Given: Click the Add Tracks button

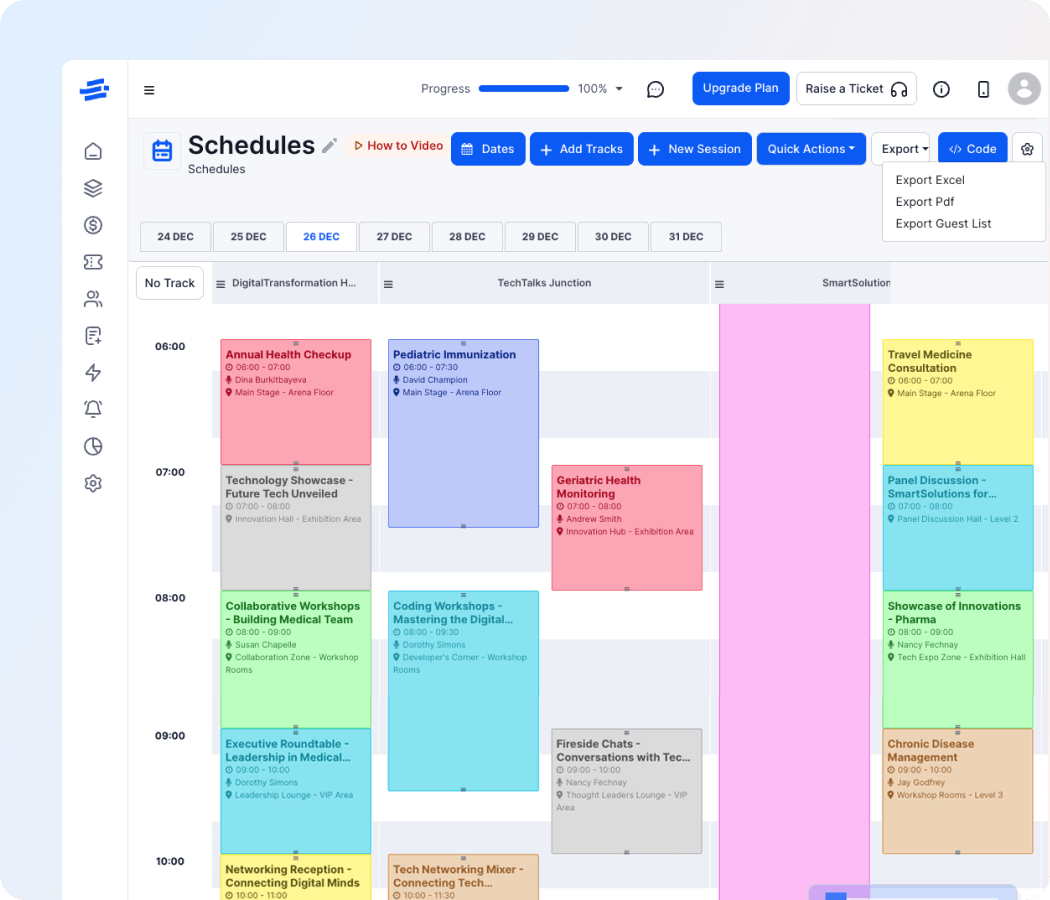Looking at the screenshot, I should coord(582,149).
